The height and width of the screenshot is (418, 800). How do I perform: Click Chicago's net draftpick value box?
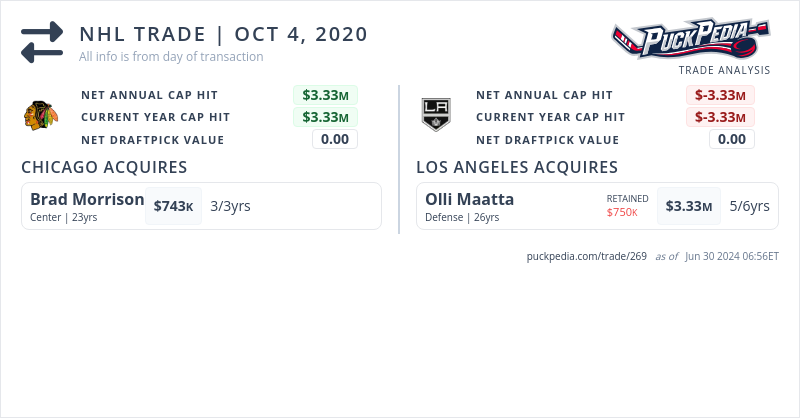335,139
